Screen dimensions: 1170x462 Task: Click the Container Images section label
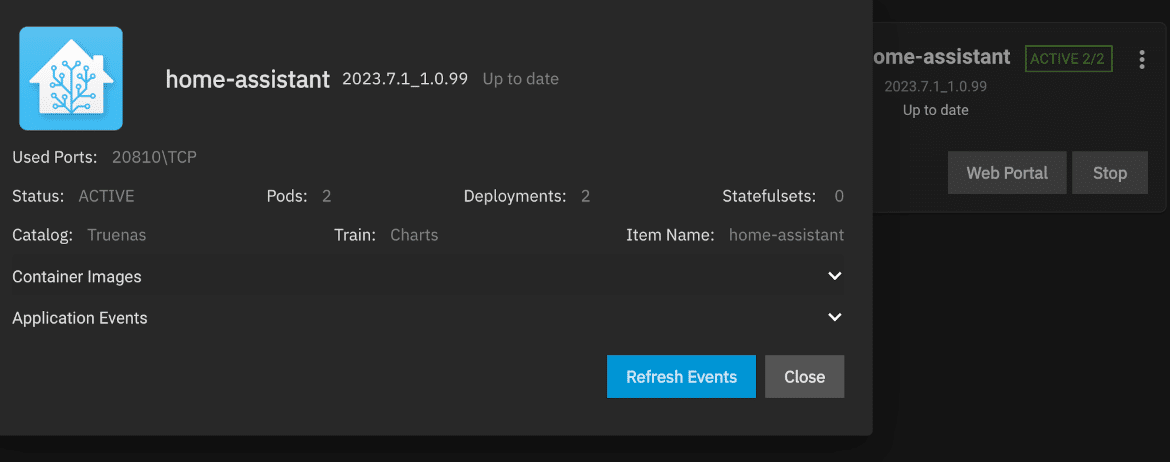pyautogui.click(x=77, y=277)
